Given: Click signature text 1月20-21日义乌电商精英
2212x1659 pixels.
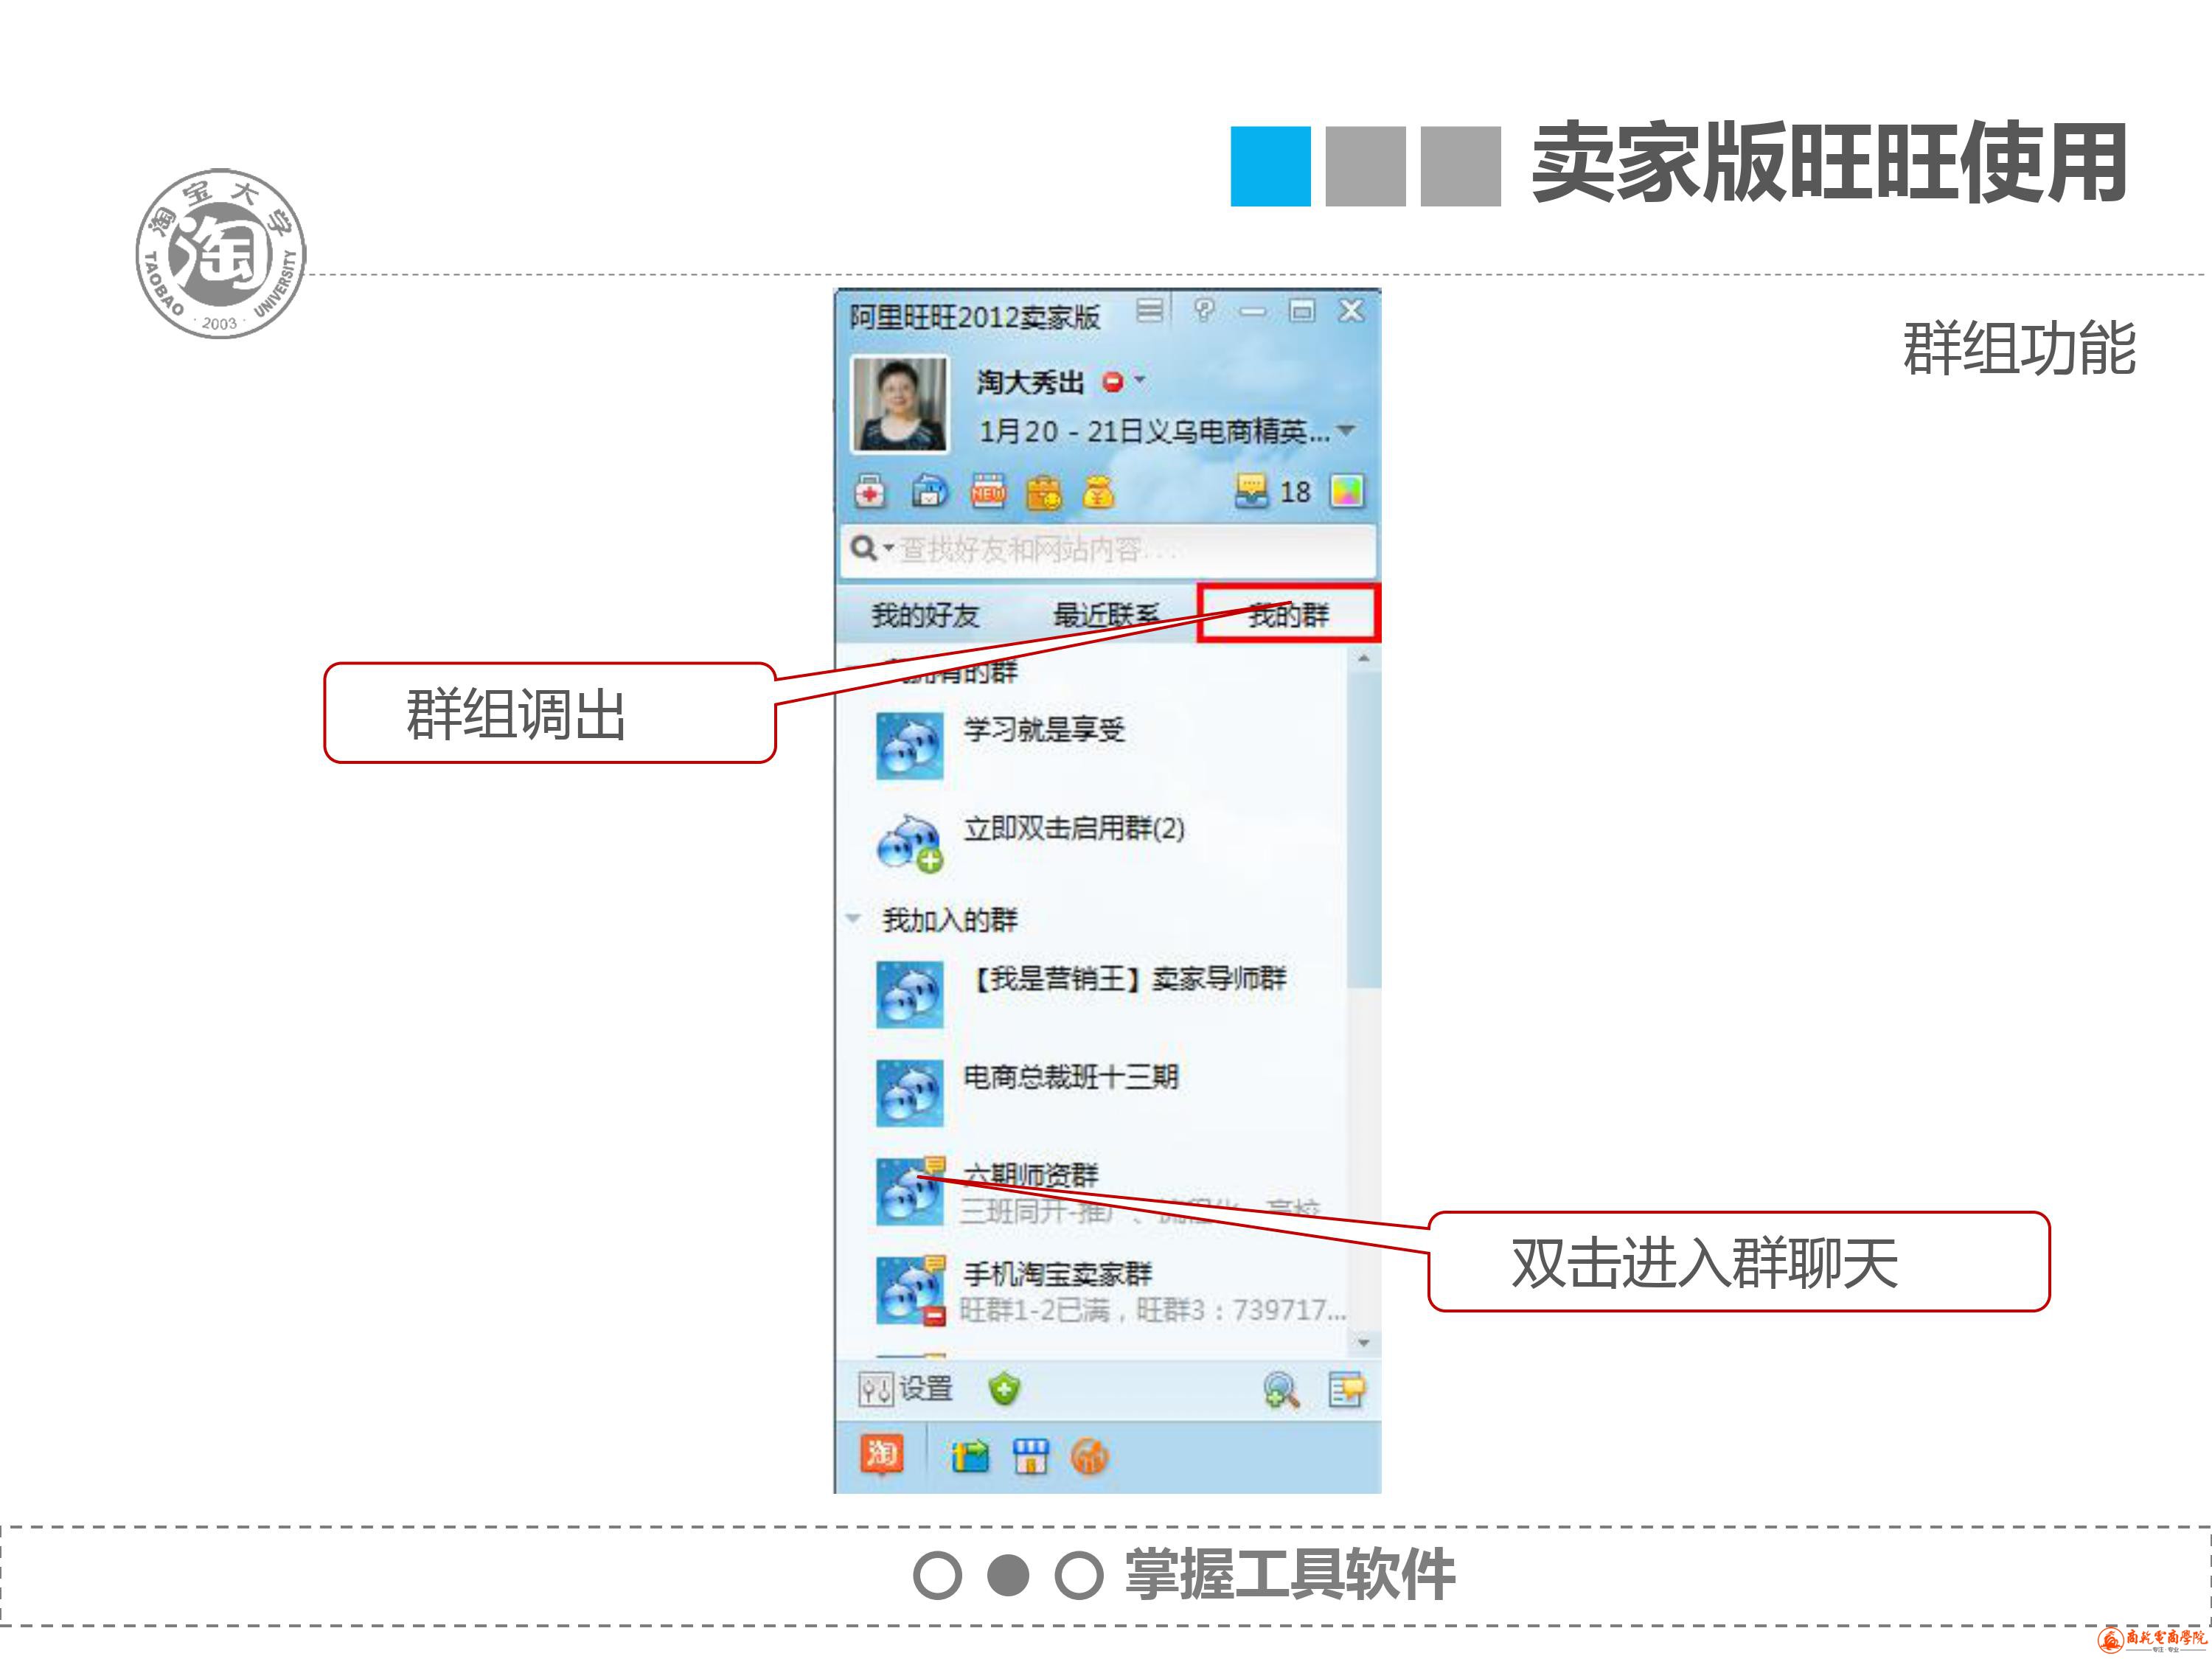Looking at the screenshot, I should point(1154,431).
